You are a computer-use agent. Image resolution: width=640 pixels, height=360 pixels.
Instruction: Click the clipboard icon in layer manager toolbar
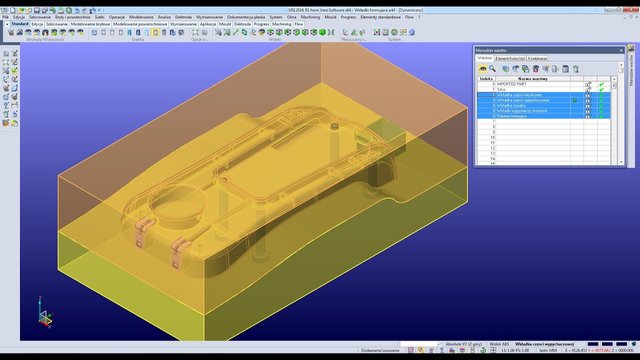point(565,69)
